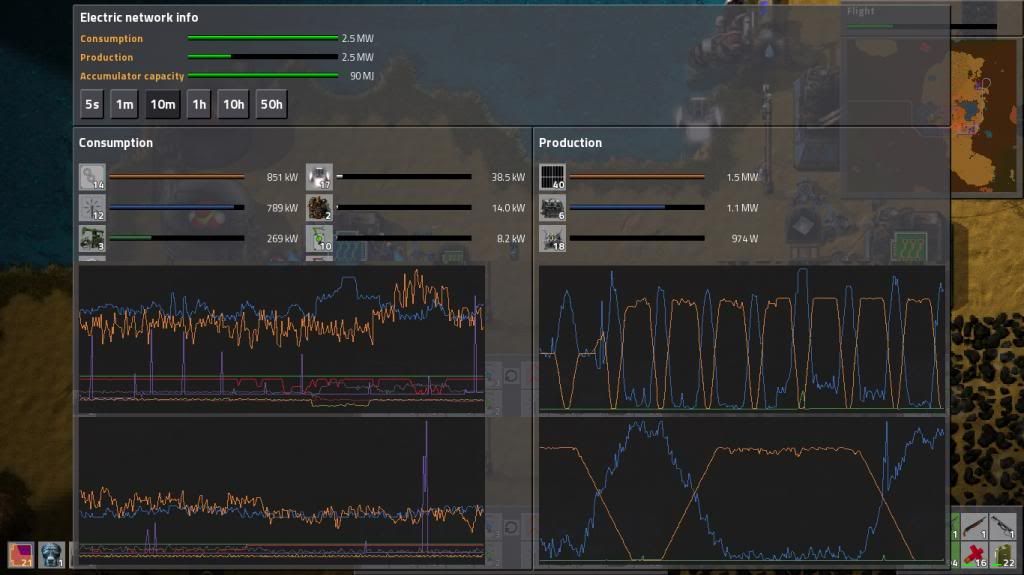Open the bottom-left item slot showing 21
The height and width of the screenshot is (575, 1024).
click(20, 554)
